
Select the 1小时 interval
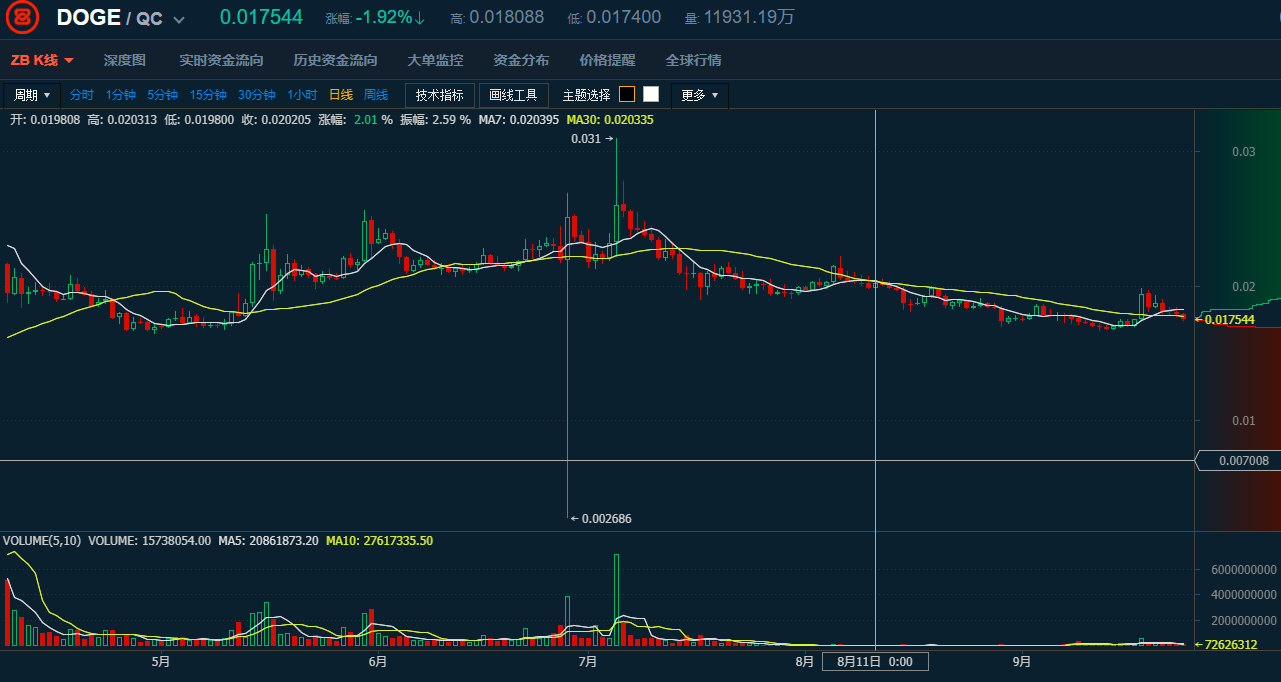(x=302, y=95)
